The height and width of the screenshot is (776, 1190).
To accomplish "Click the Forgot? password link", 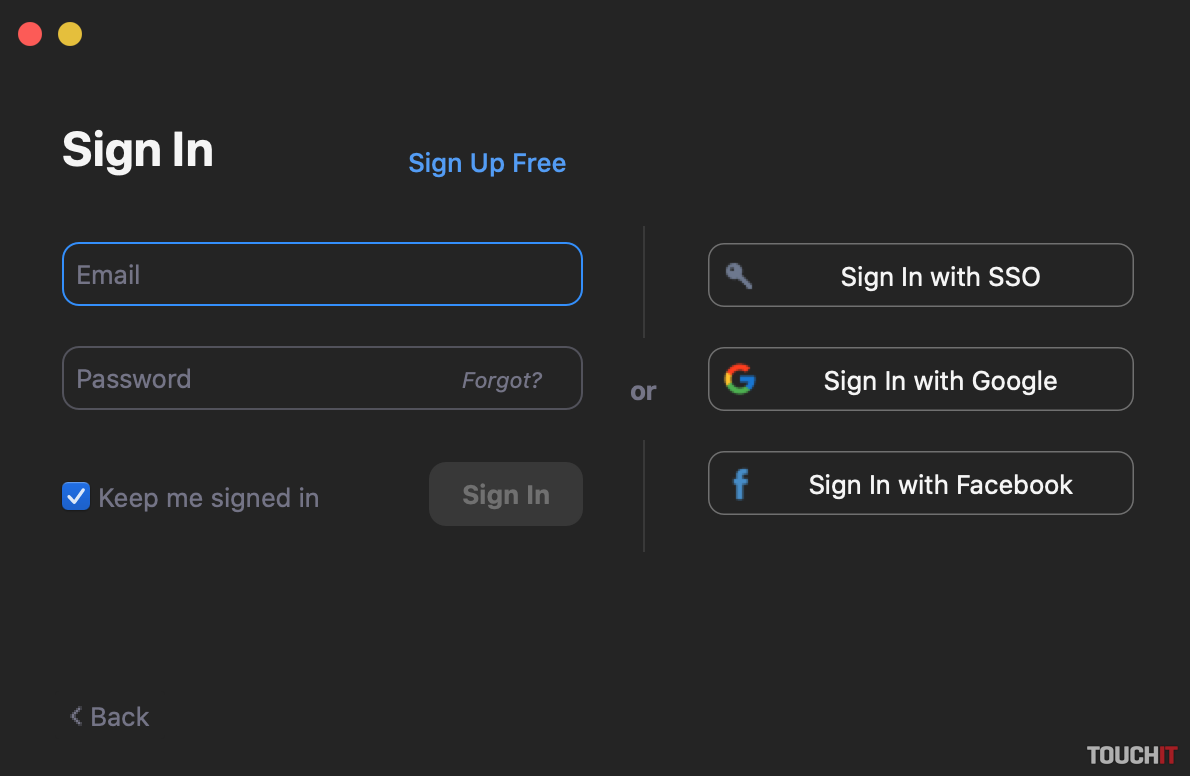I will point(502,380).
